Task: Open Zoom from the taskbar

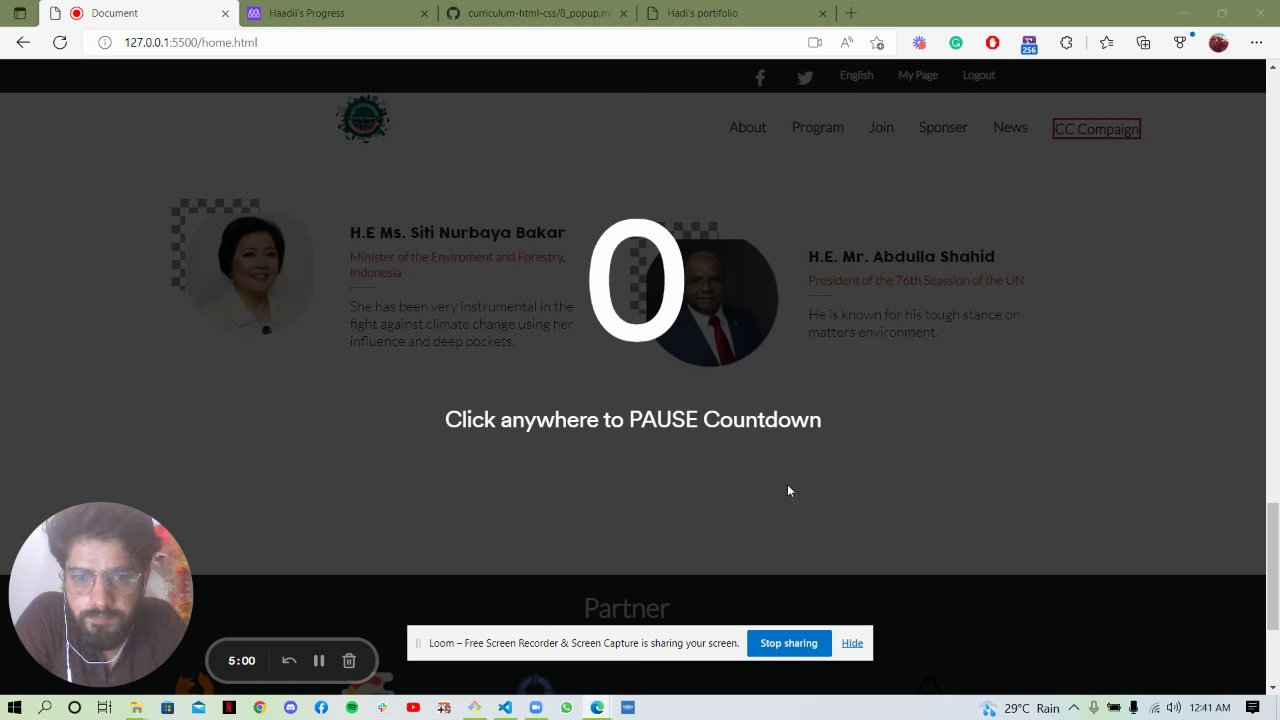Action: coord(536,707)
